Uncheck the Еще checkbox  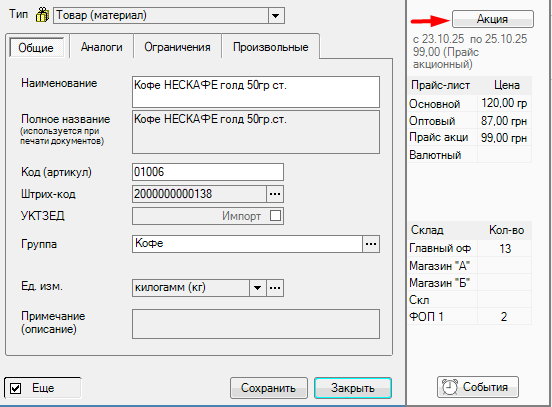pos(15,388)
